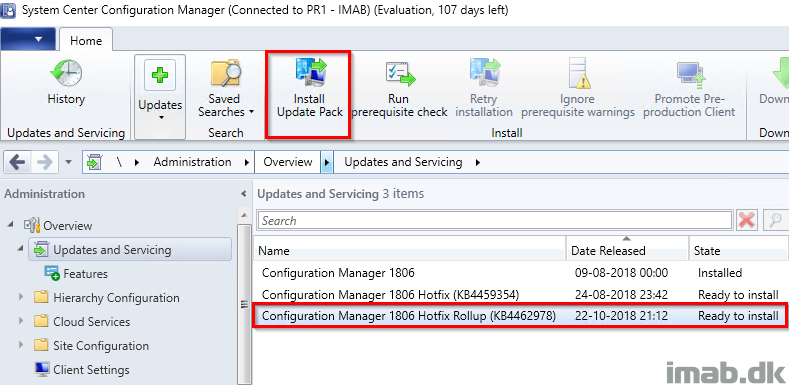The width and height of the screenshot is (789, 385).
Task: Click the breadcrumb root node icon
Action: 94,162
